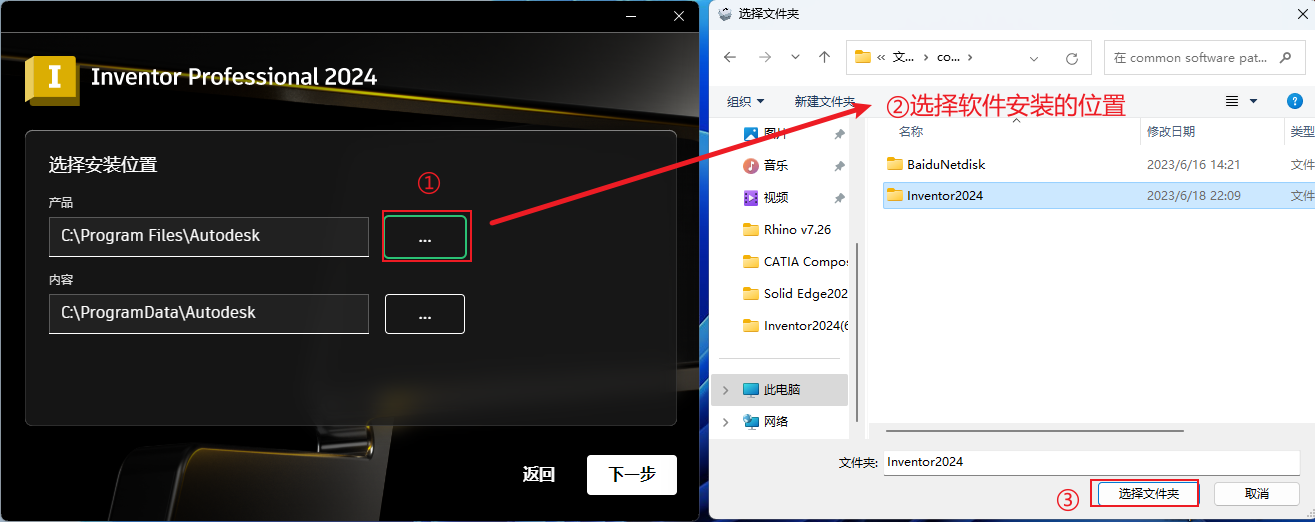
Task: Click 下一步 in the Inventor installer
Action: pyautogui.click(x=632, y=475)
